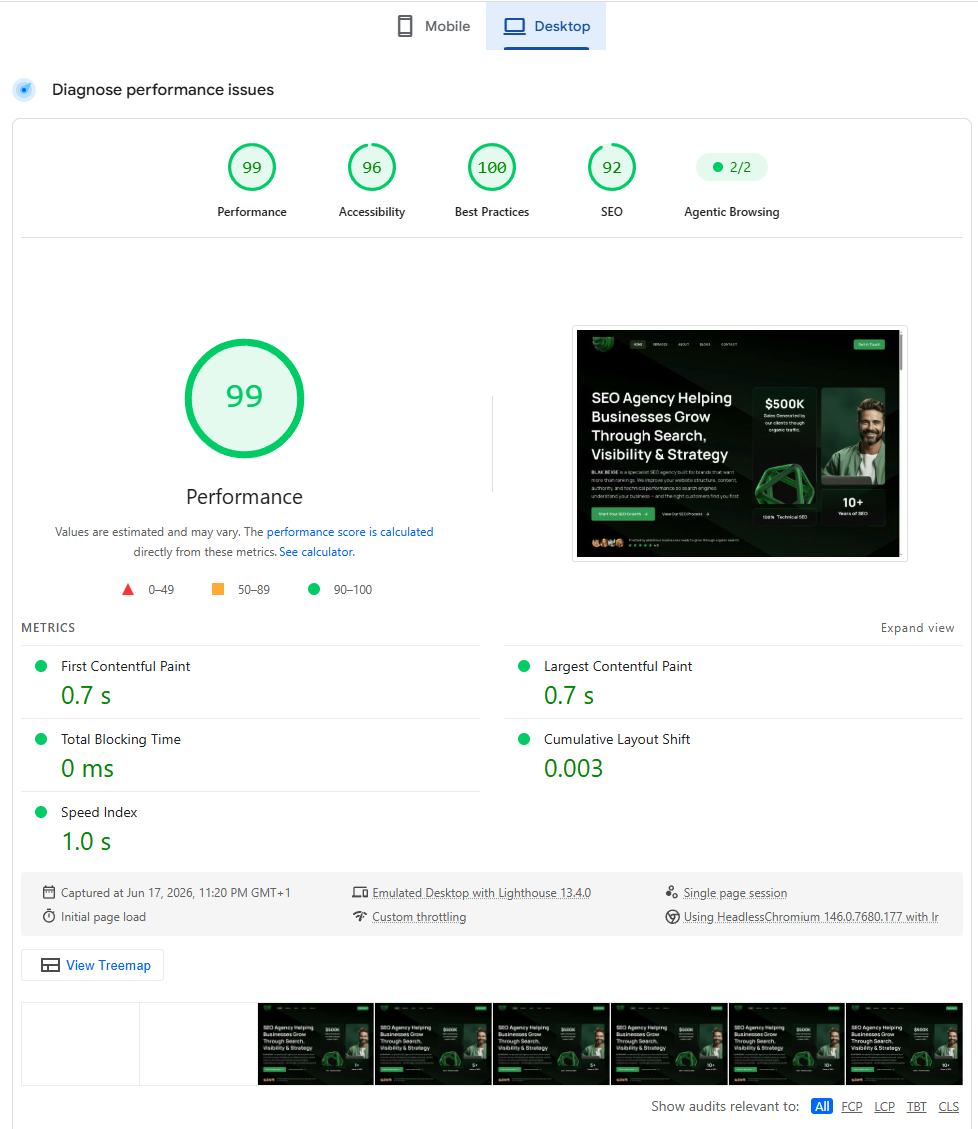Click the network icon beside Custom throttling
This screenshot has width=978, height=1129.
click(x=360, y=917)
